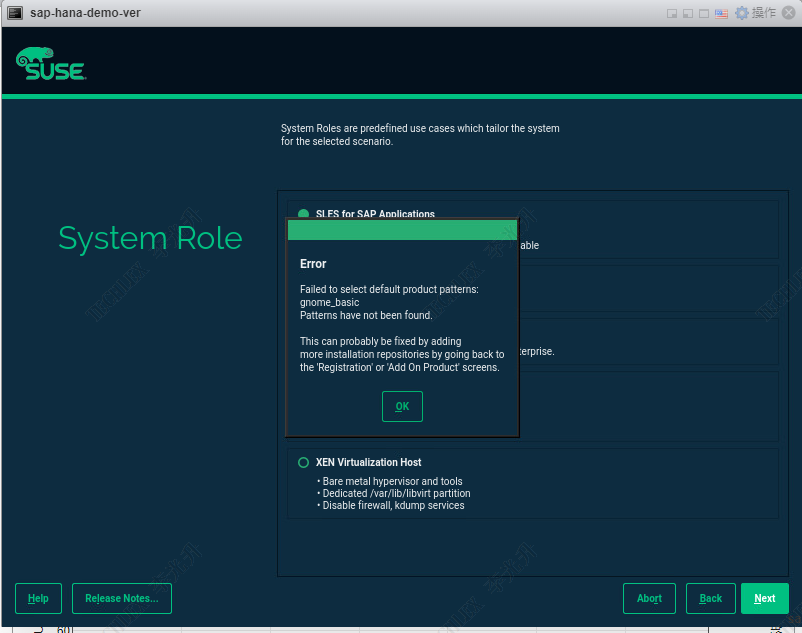Select SLES for SAP Applications radio button
Viewport: 802px width, 633px height.
tap(303, 213)
